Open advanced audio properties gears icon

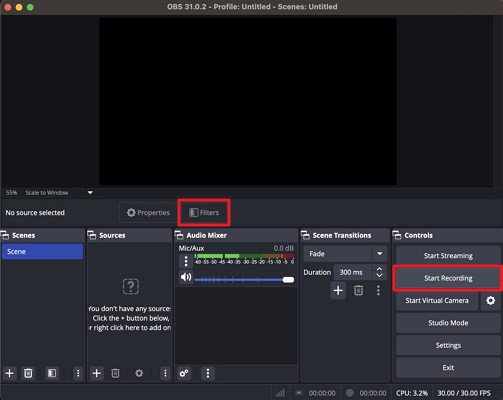coord(184,373)
